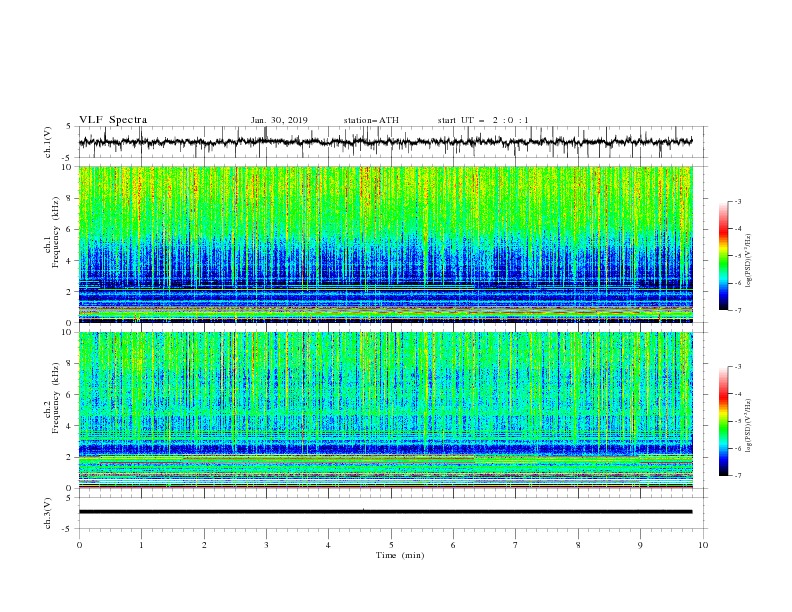The width and height of the screenshot is (792, 612).
Task: Click the ch.1 spectrogram panel
Action: click(385, 244)
